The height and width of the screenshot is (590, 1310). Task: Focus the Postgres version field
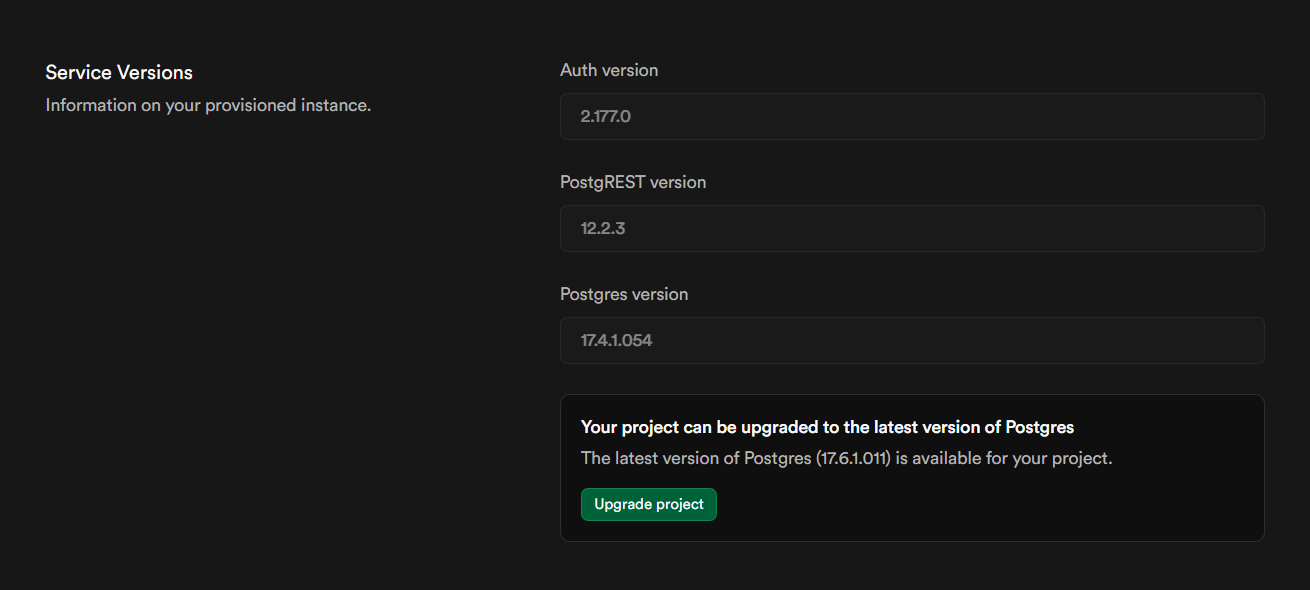tap(911, 341)
